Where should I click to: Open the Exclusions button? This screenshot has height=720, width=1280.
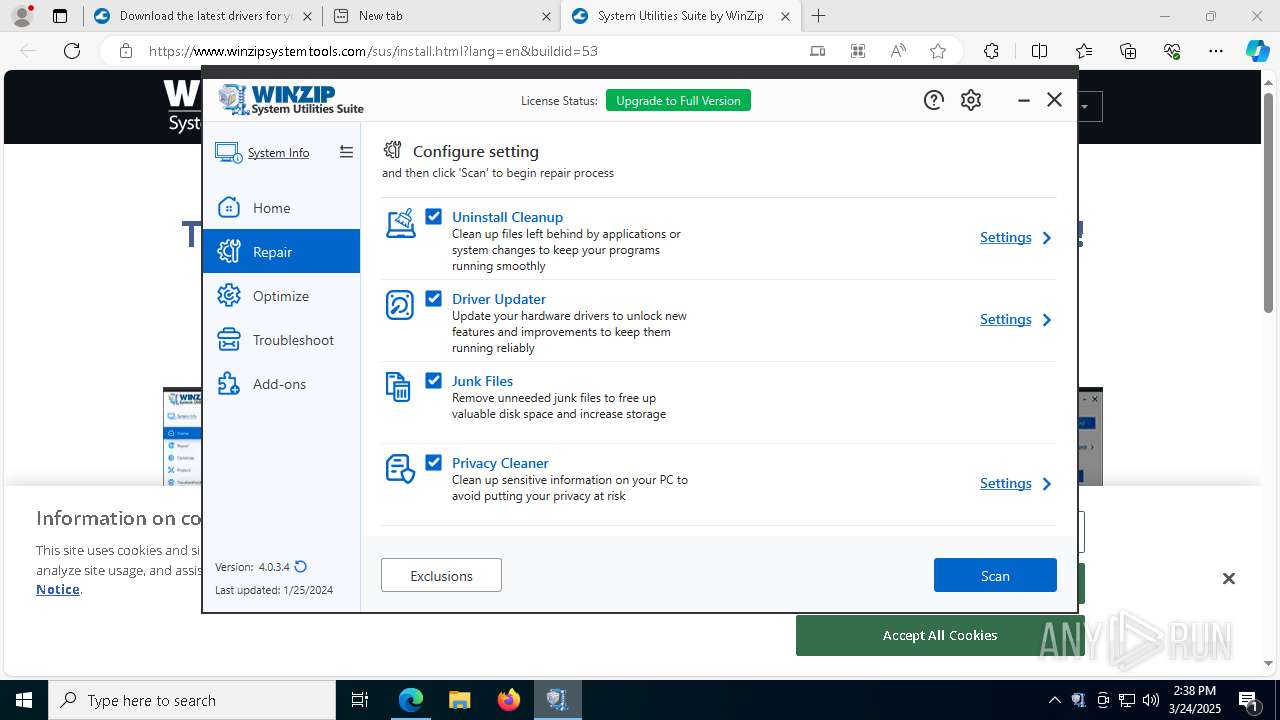441,575
